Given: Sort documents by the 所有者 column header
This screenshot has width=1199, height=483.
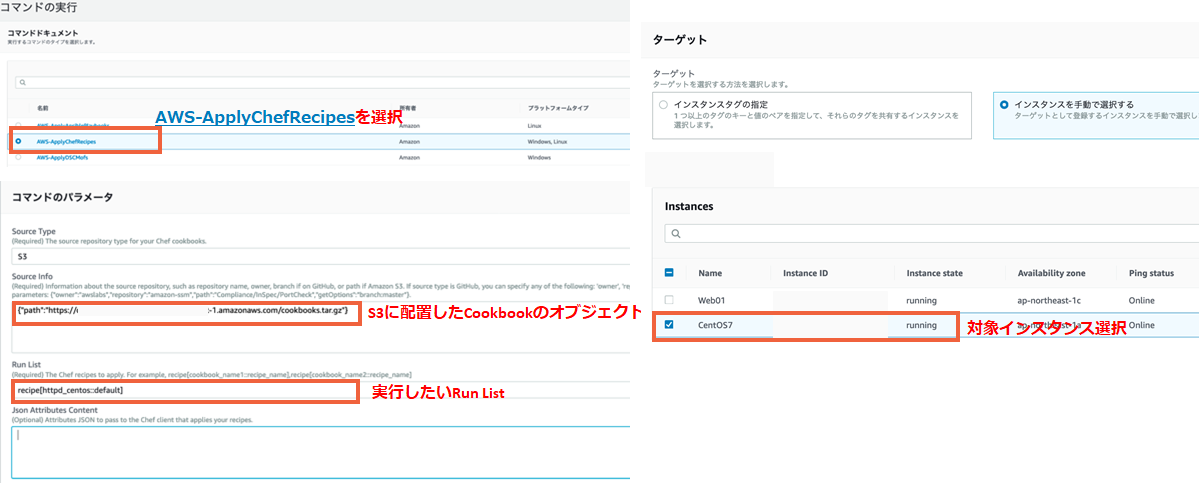Looking at the screenshot, I should (407, 108).
